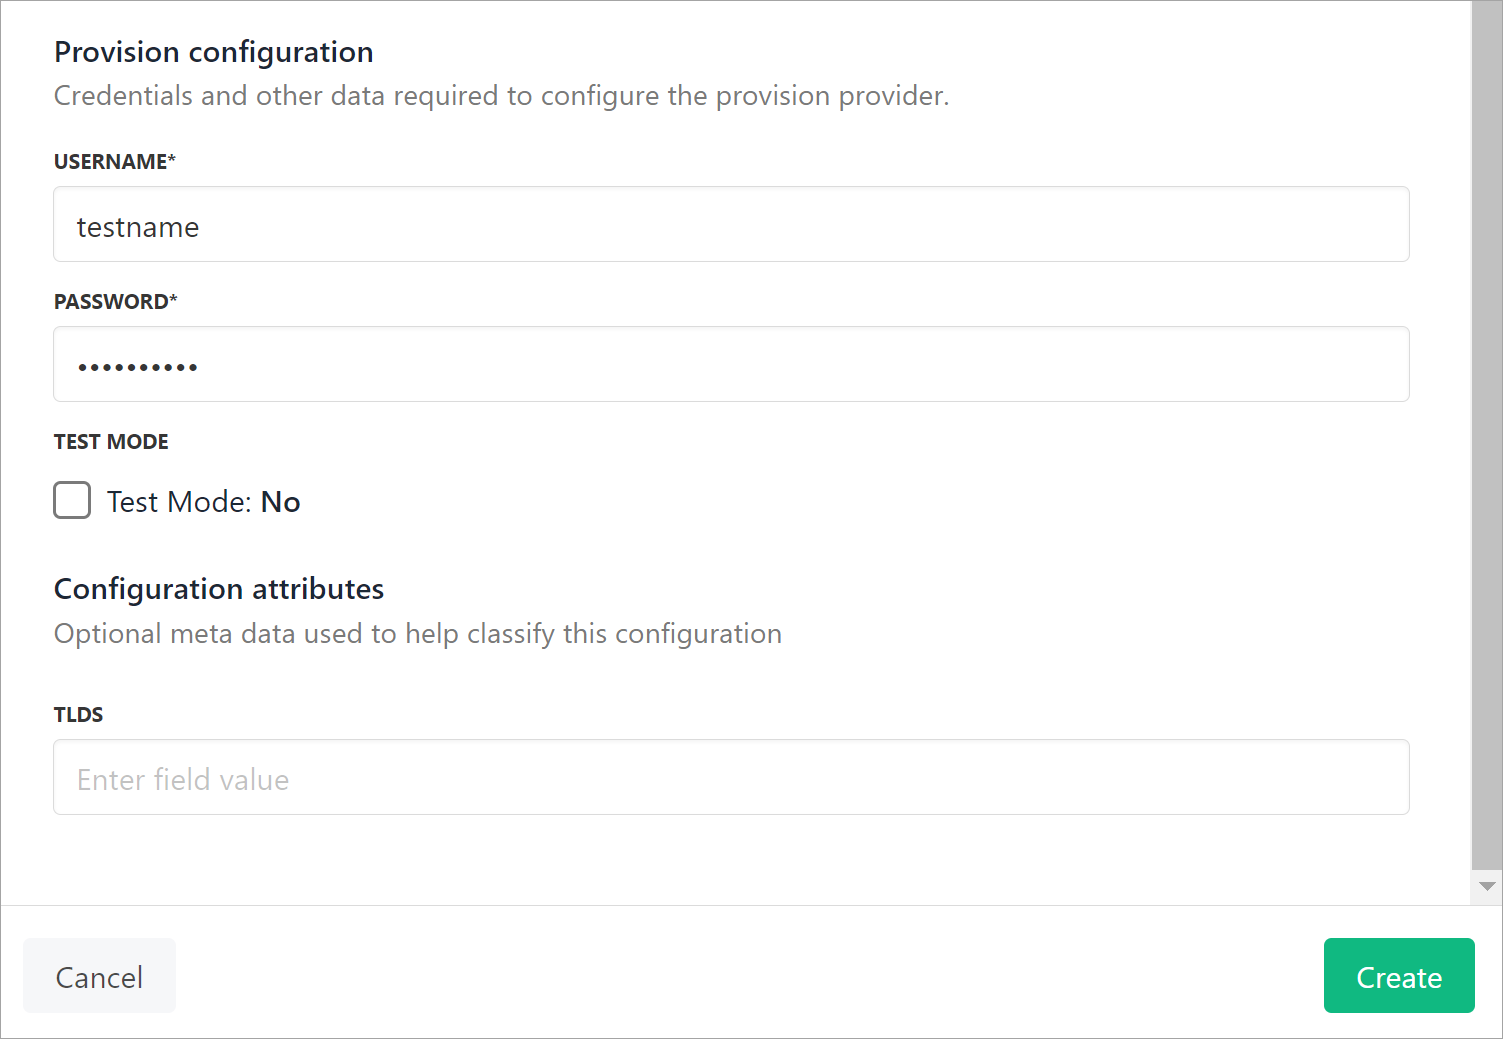The height and width of the screenshot is (1039, 1503).
Task: Place cursor on the 'testname' text
Action: [138, 228]
